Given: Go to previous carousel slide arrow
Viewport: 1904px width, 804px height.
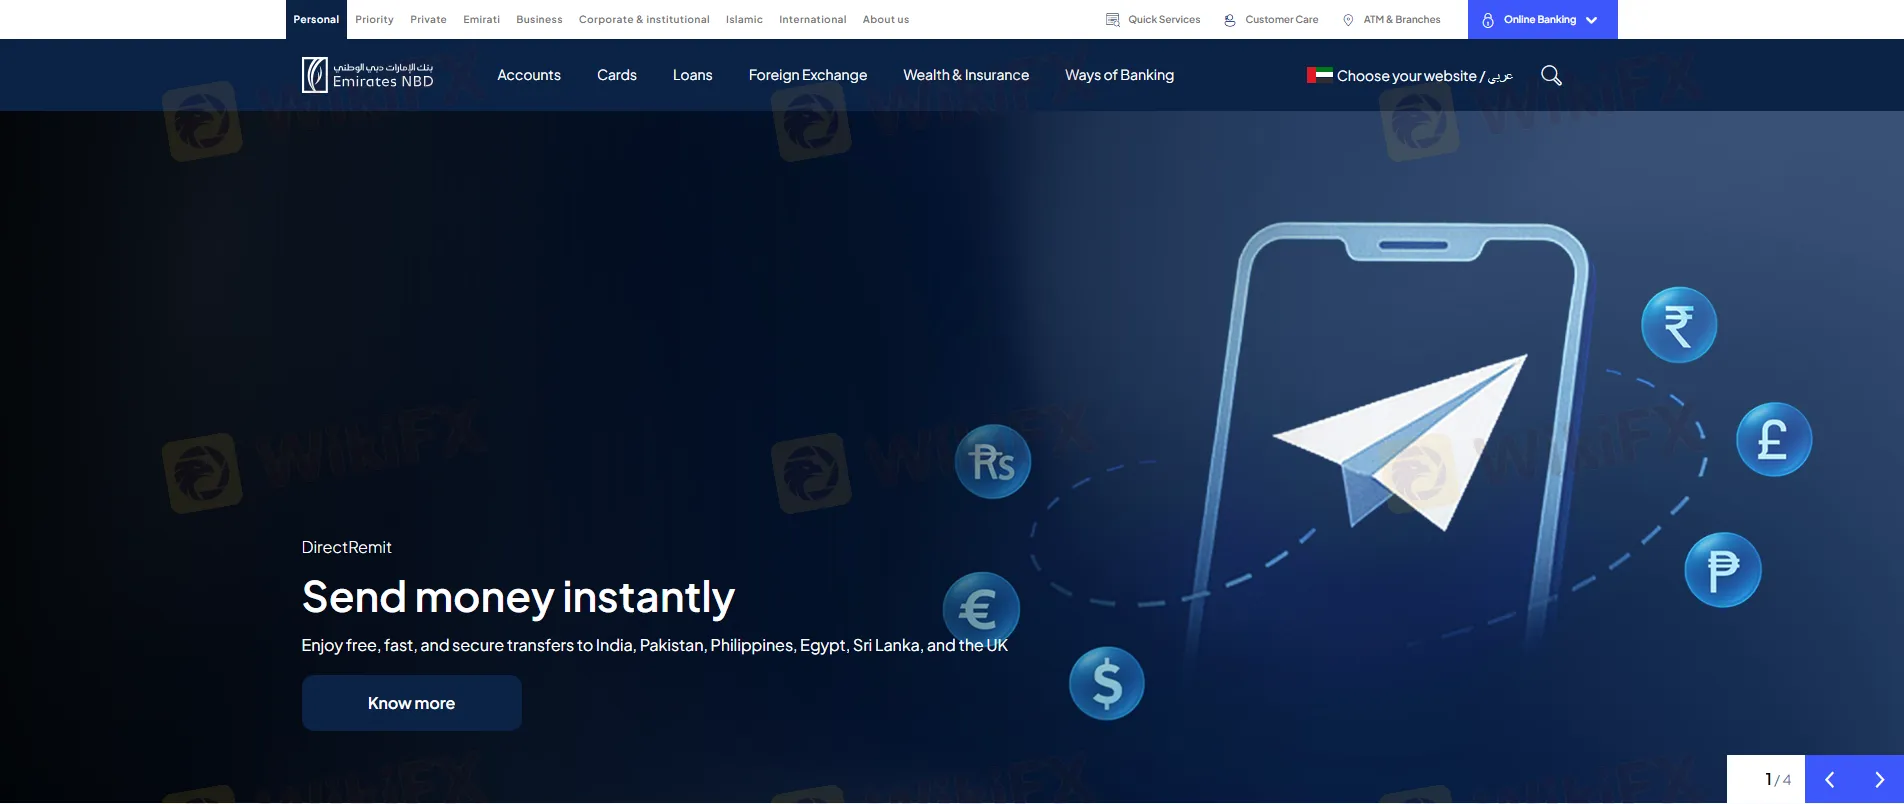Looking at the screenshot, I should click(x=1829, y=780).
